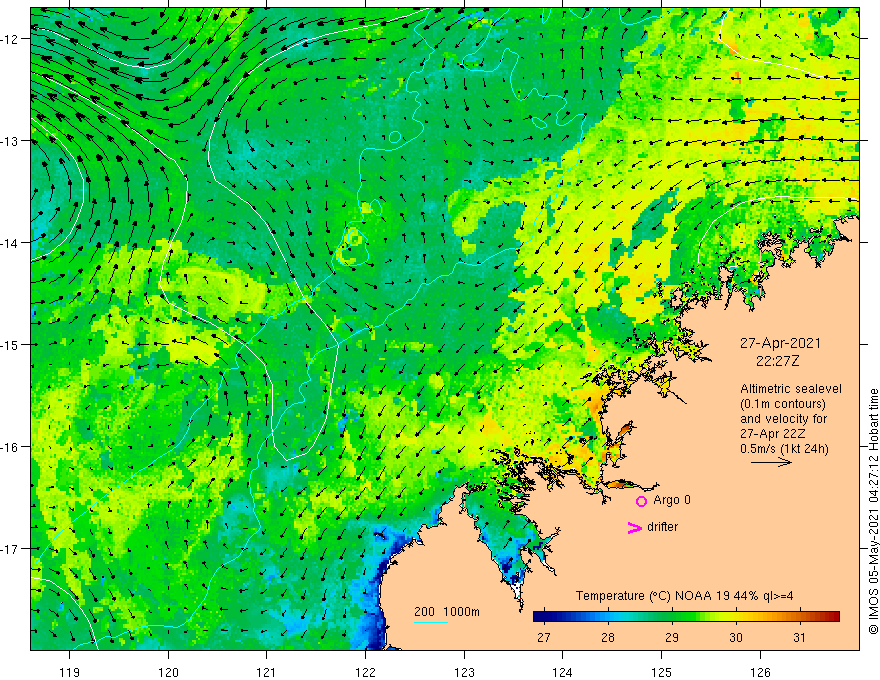Click the 124 longitude axis label
The height and width of the screenshot is (680, 880).
(x=563, y=672)
